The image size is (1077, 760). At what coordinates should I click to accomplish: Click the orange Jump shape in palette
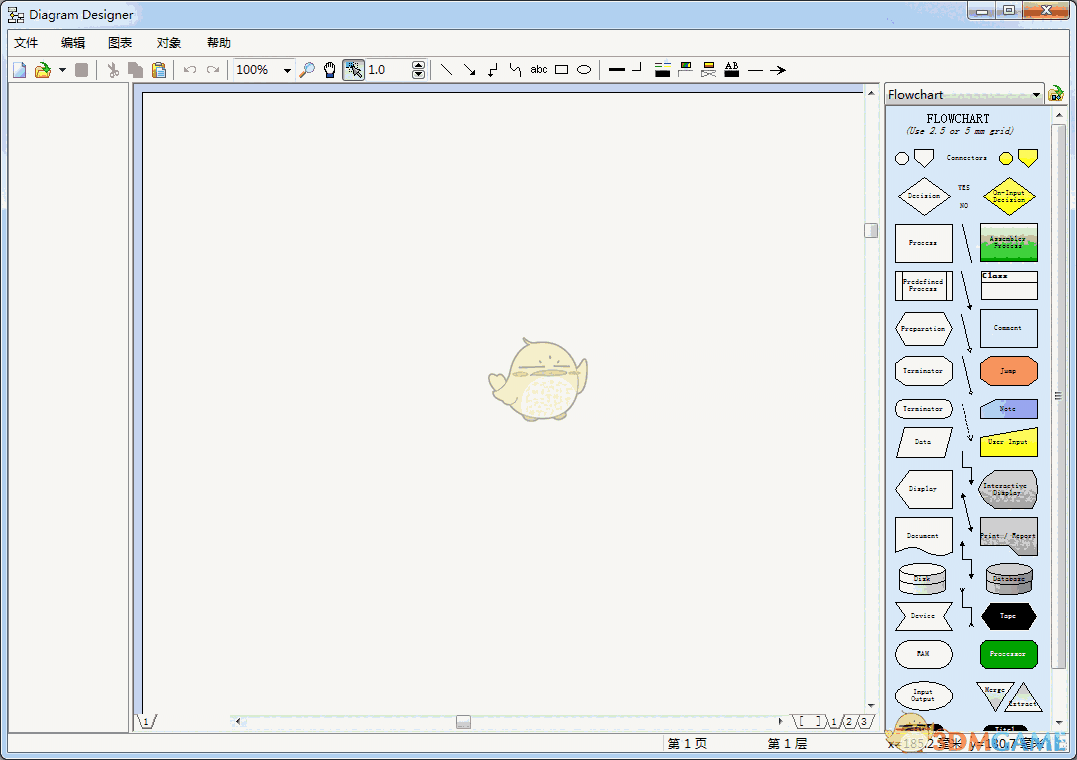click(1008, 371)
